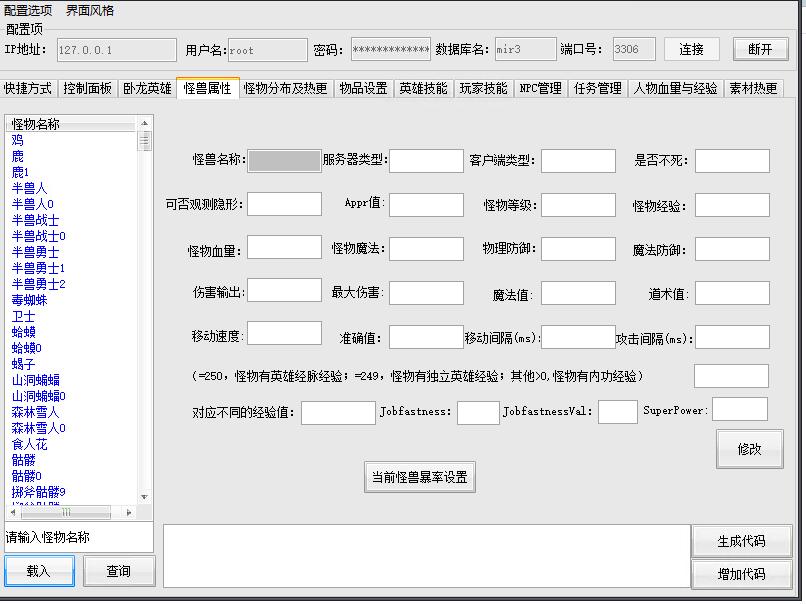Select 毒蜘蛛 in the monster list

(x=29, y=300)
